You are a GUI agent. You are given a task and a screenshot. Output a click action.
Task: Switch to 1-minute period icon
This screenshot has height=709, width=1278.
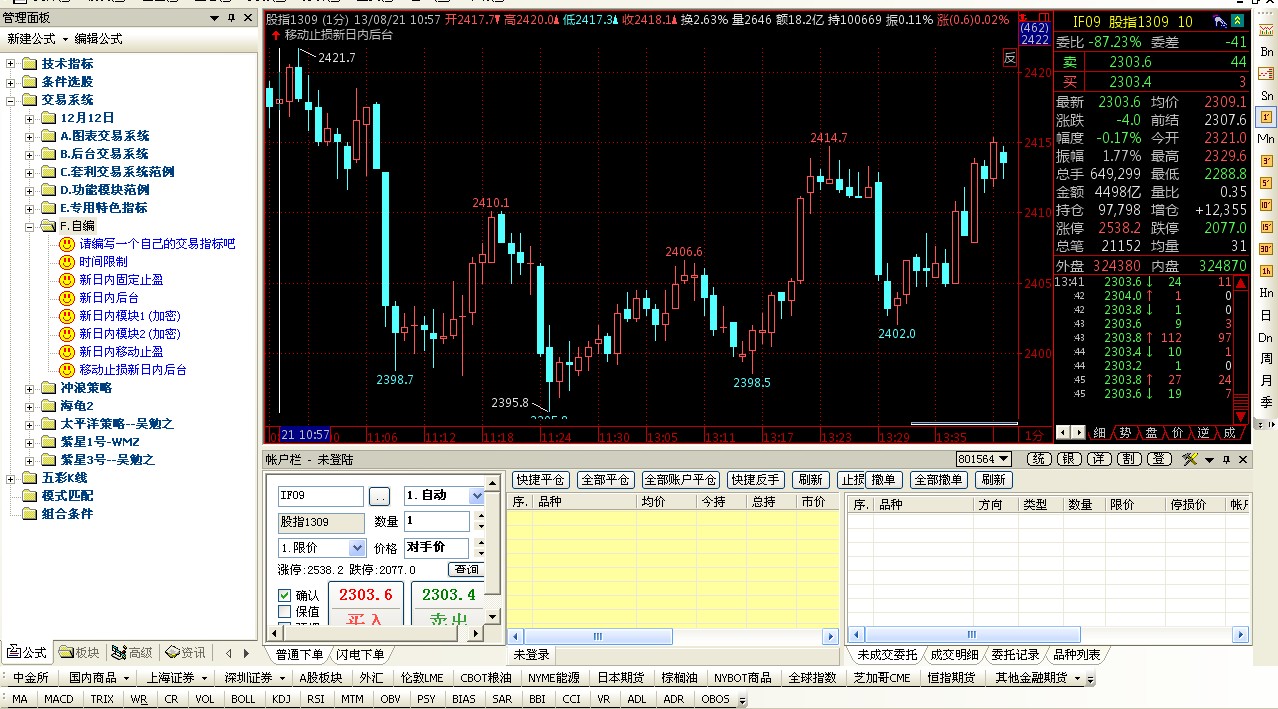click(x=1266, y=117)
